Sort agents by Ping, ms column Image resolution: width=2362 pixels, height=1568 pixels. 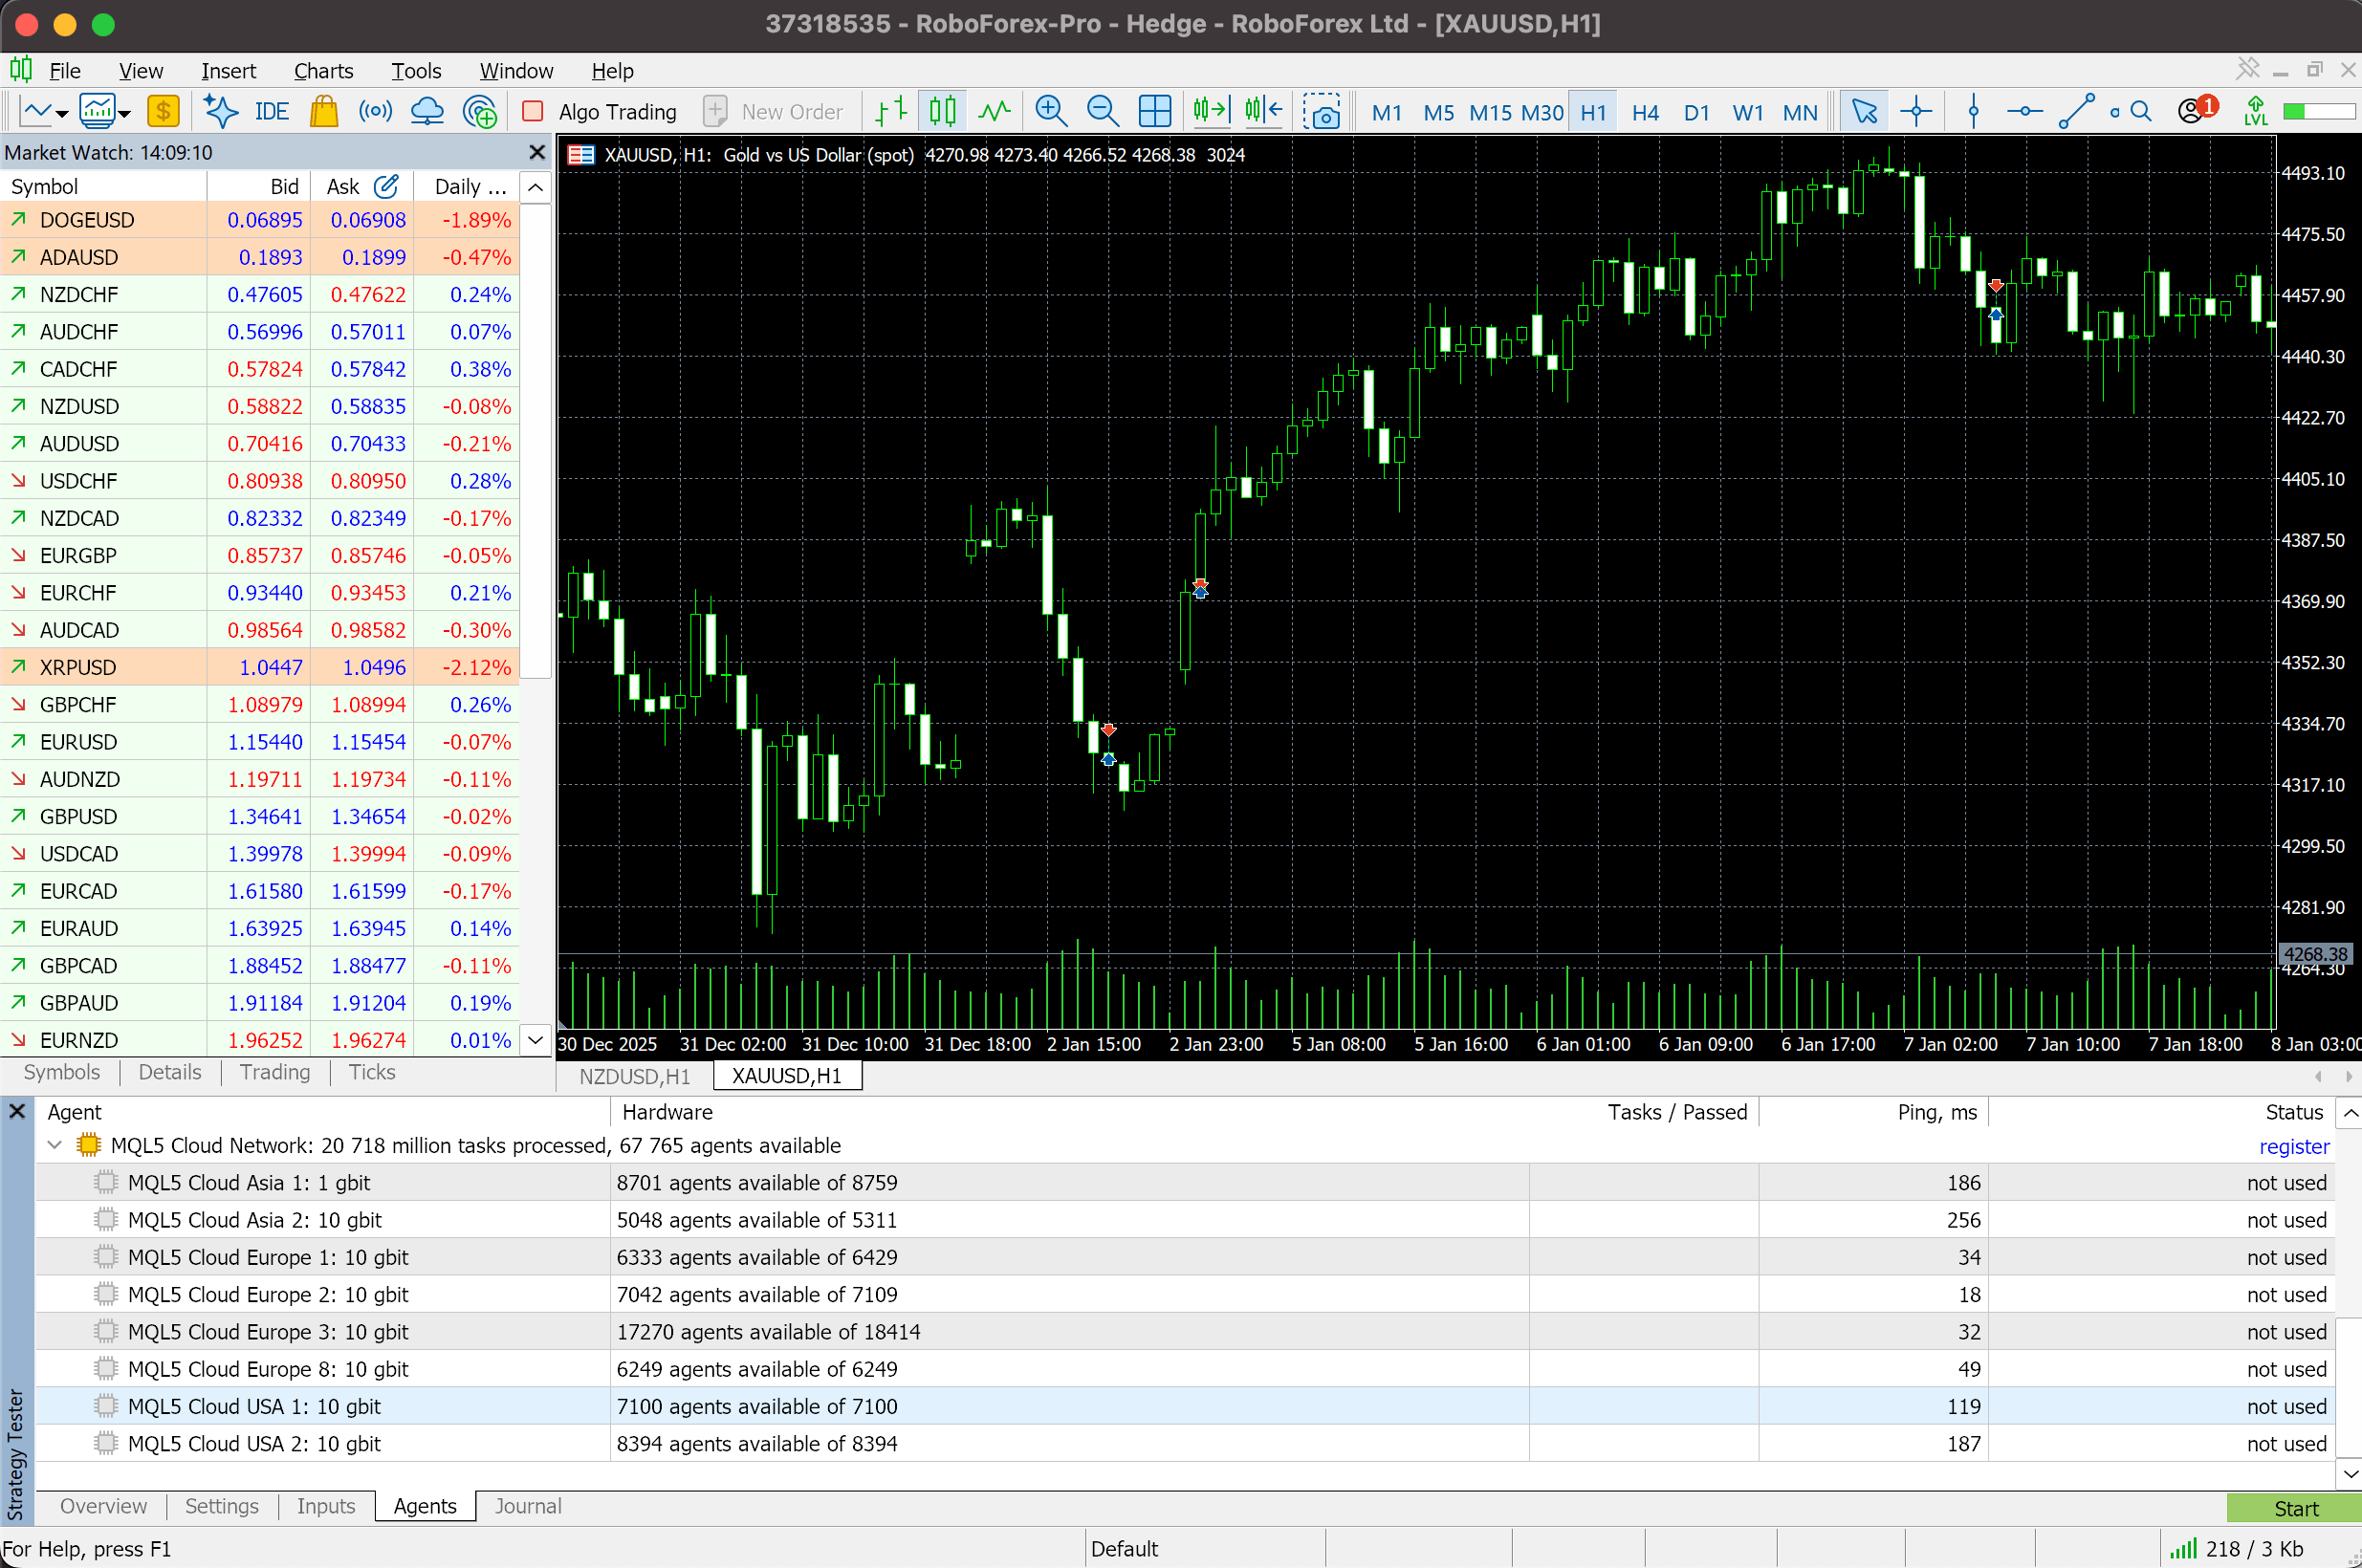pyautogui.click(x=1873, y=1112)
